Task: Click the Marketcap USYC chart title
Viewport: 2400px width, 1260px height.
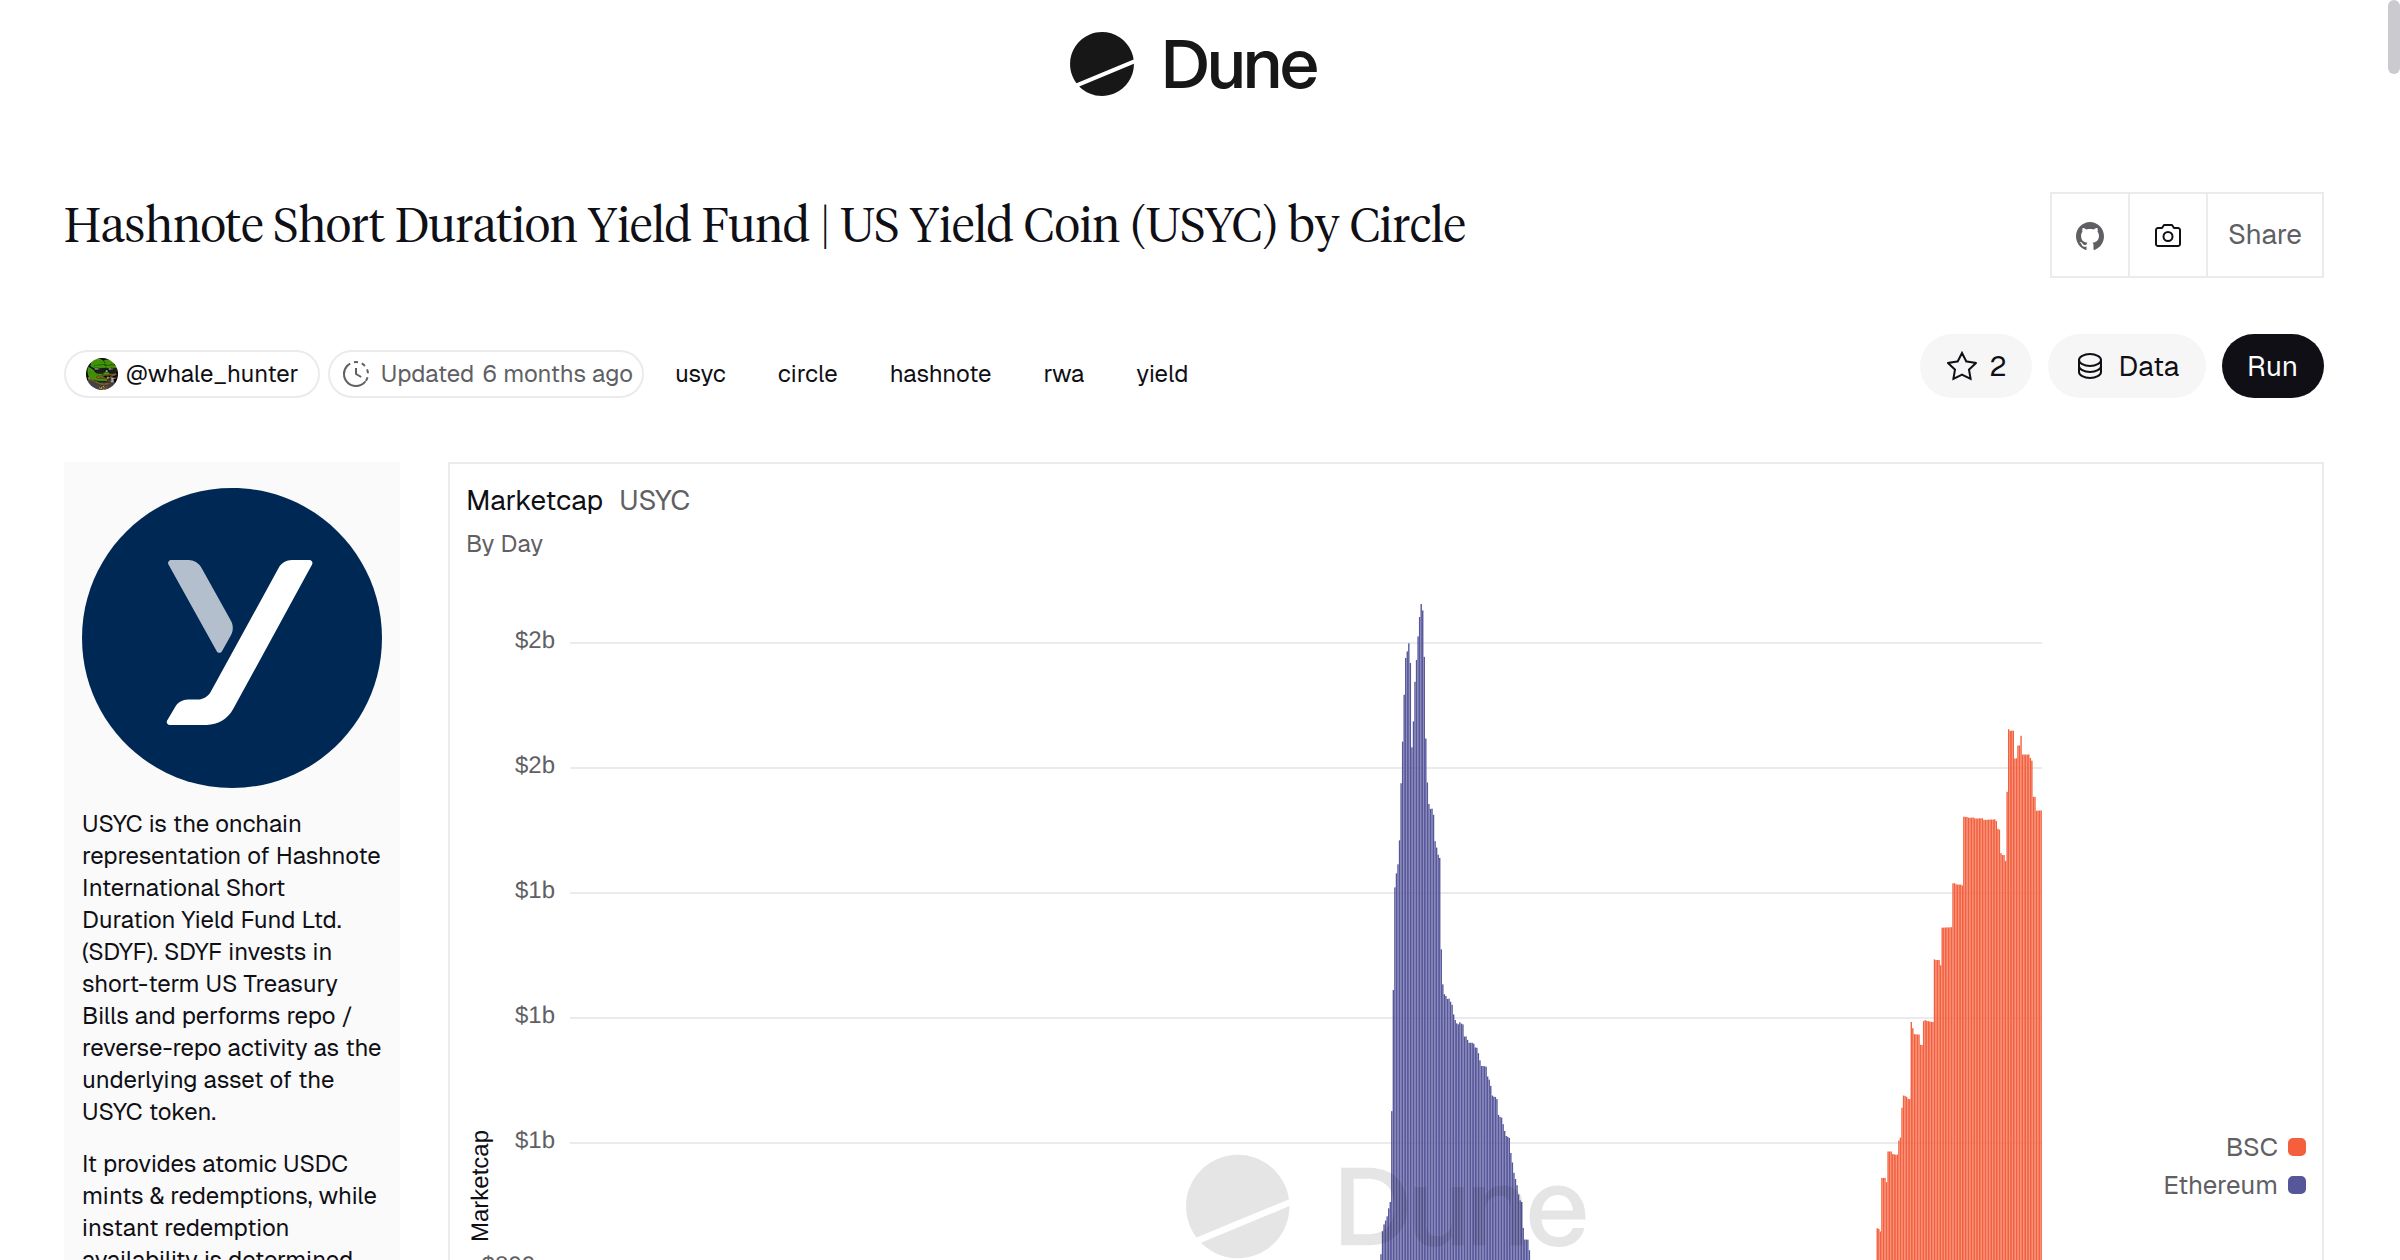Action: pyautogui.click(x=577, y=500)
